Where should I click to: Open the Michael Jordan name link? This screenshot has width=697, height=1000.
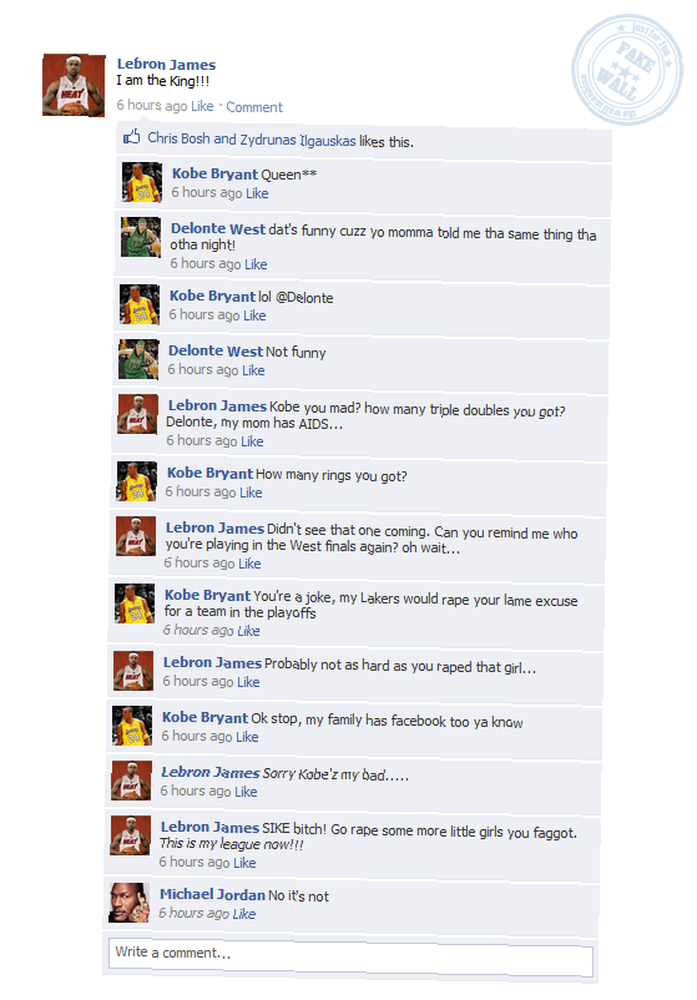tap(212, 895)
